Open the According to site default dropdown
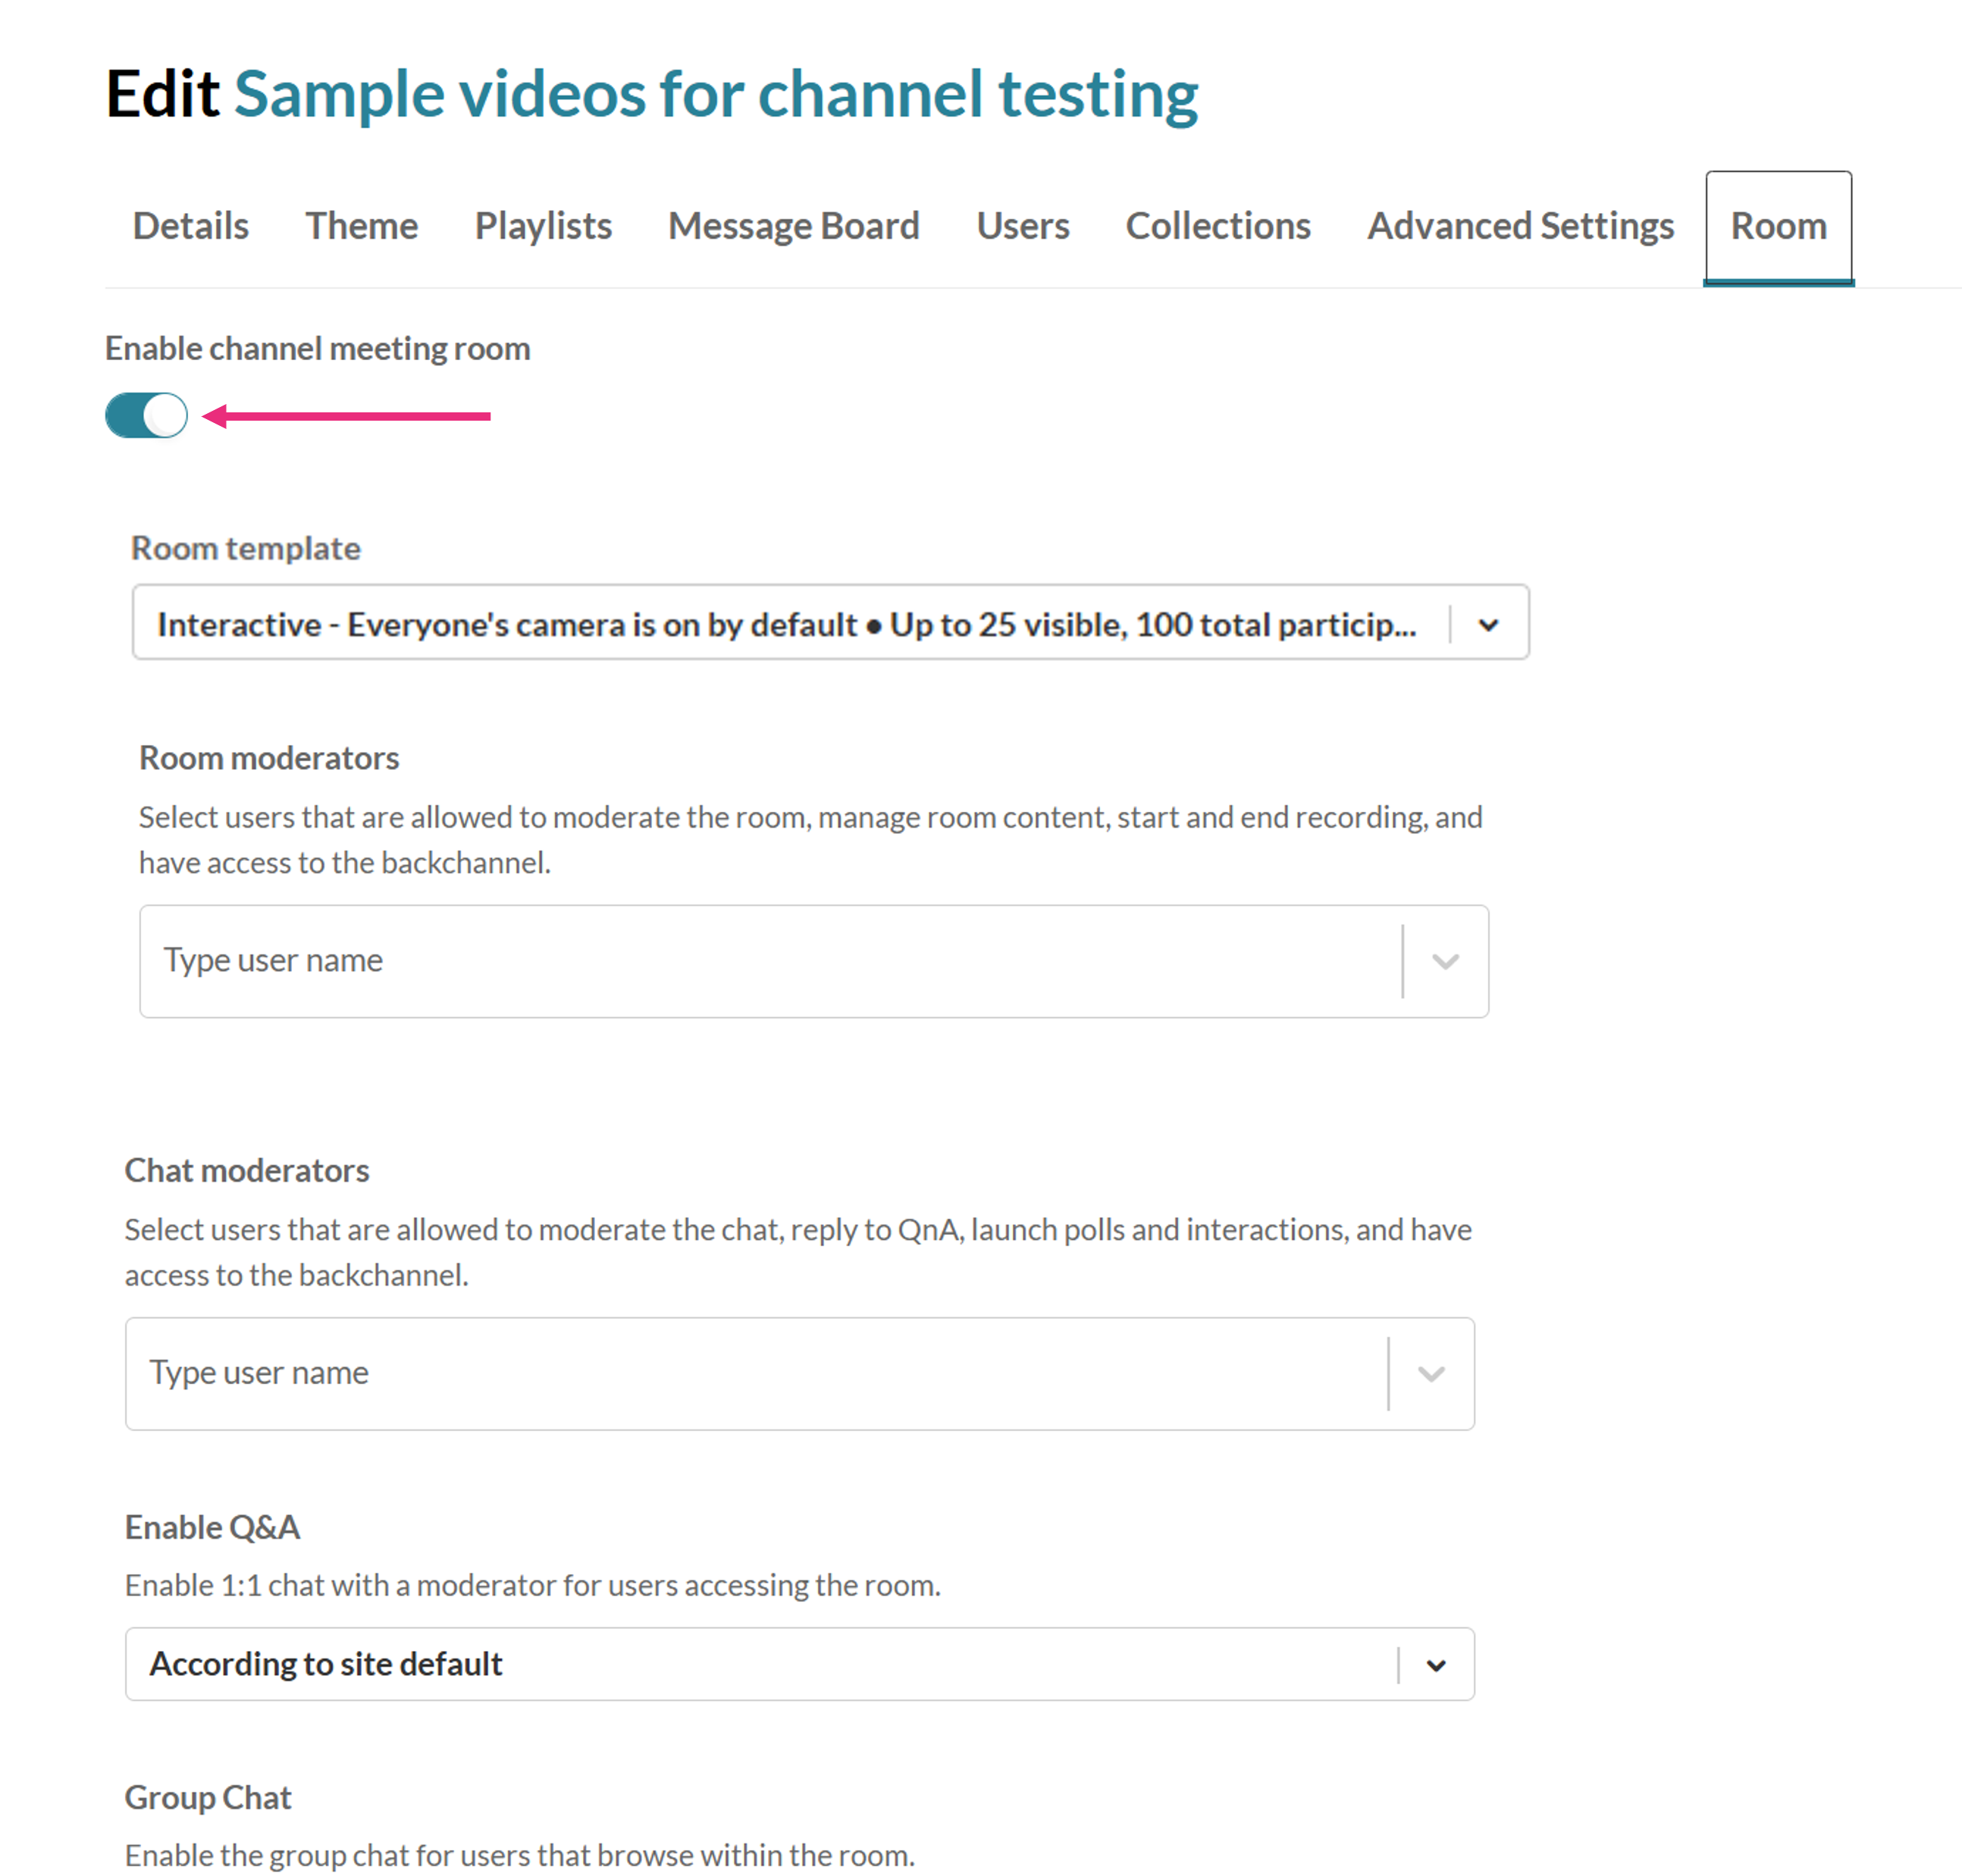Viewport: 1962px width, 1876px height. 758,1664
